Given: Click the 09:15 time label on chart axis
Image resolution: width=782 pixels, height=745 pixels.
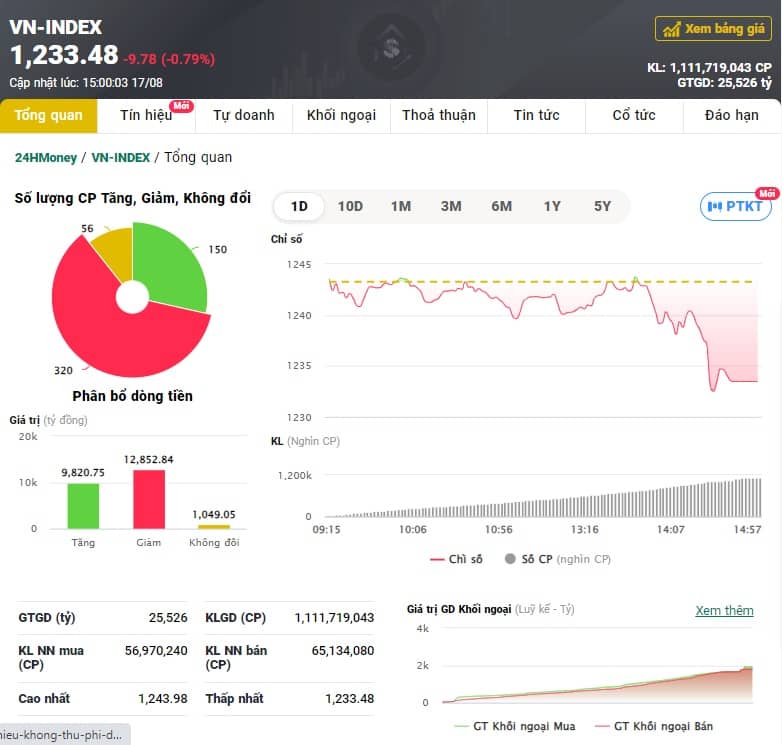Looking at the screenshot, I should pos(327,530).
